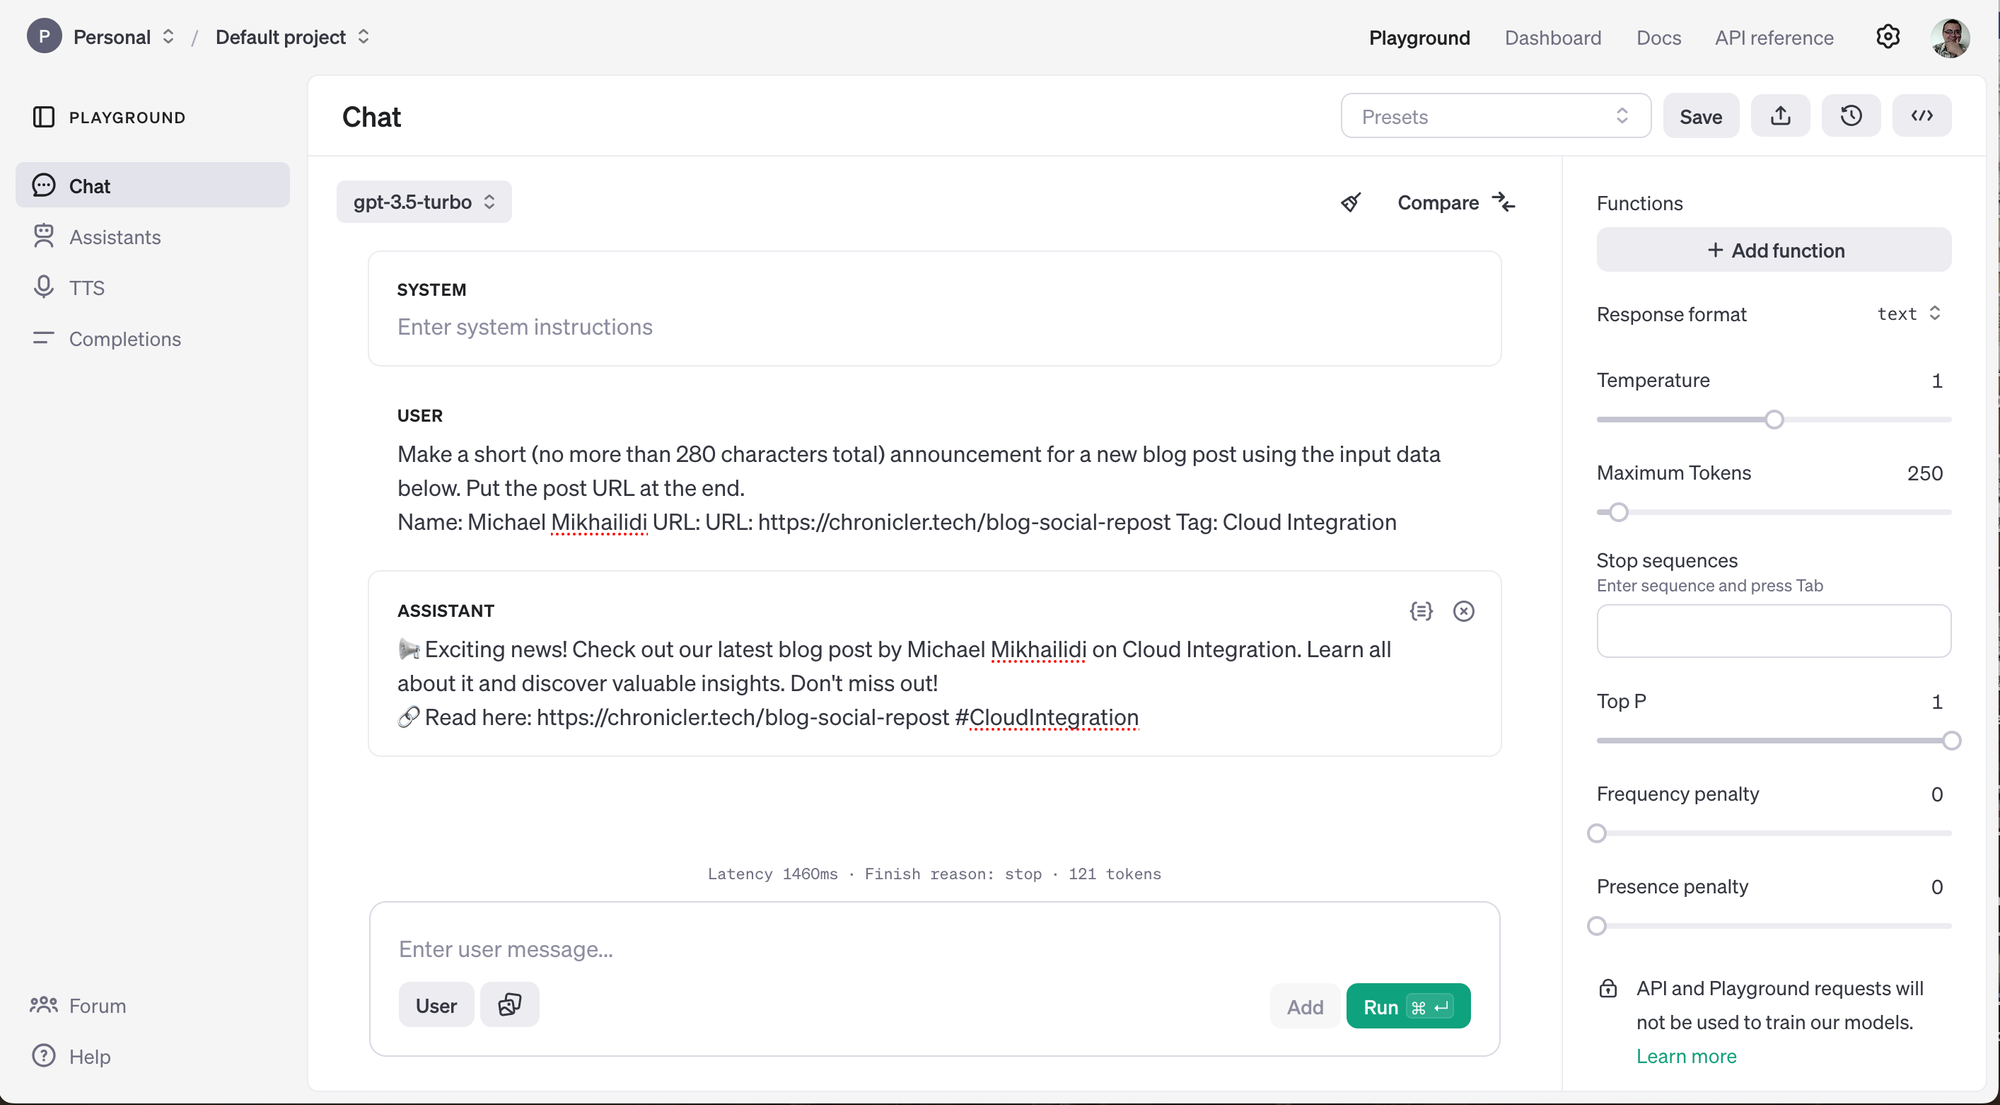
Task: Expand the gpt-3.5-turbo model dropdown
Action: 424,202
